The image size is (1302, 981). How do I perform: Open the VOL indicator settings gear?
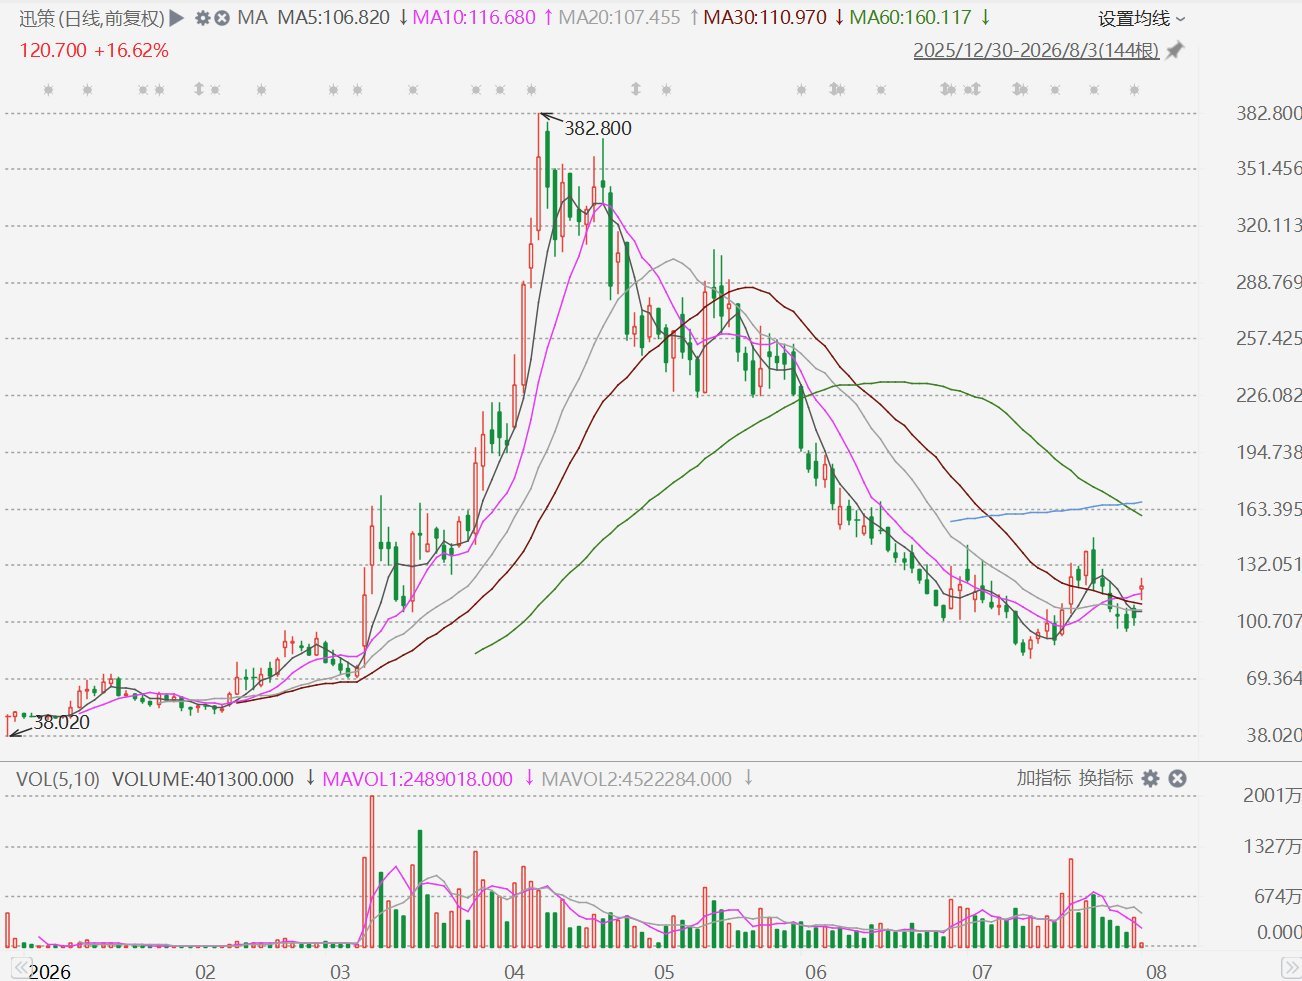pos(1151,778)
